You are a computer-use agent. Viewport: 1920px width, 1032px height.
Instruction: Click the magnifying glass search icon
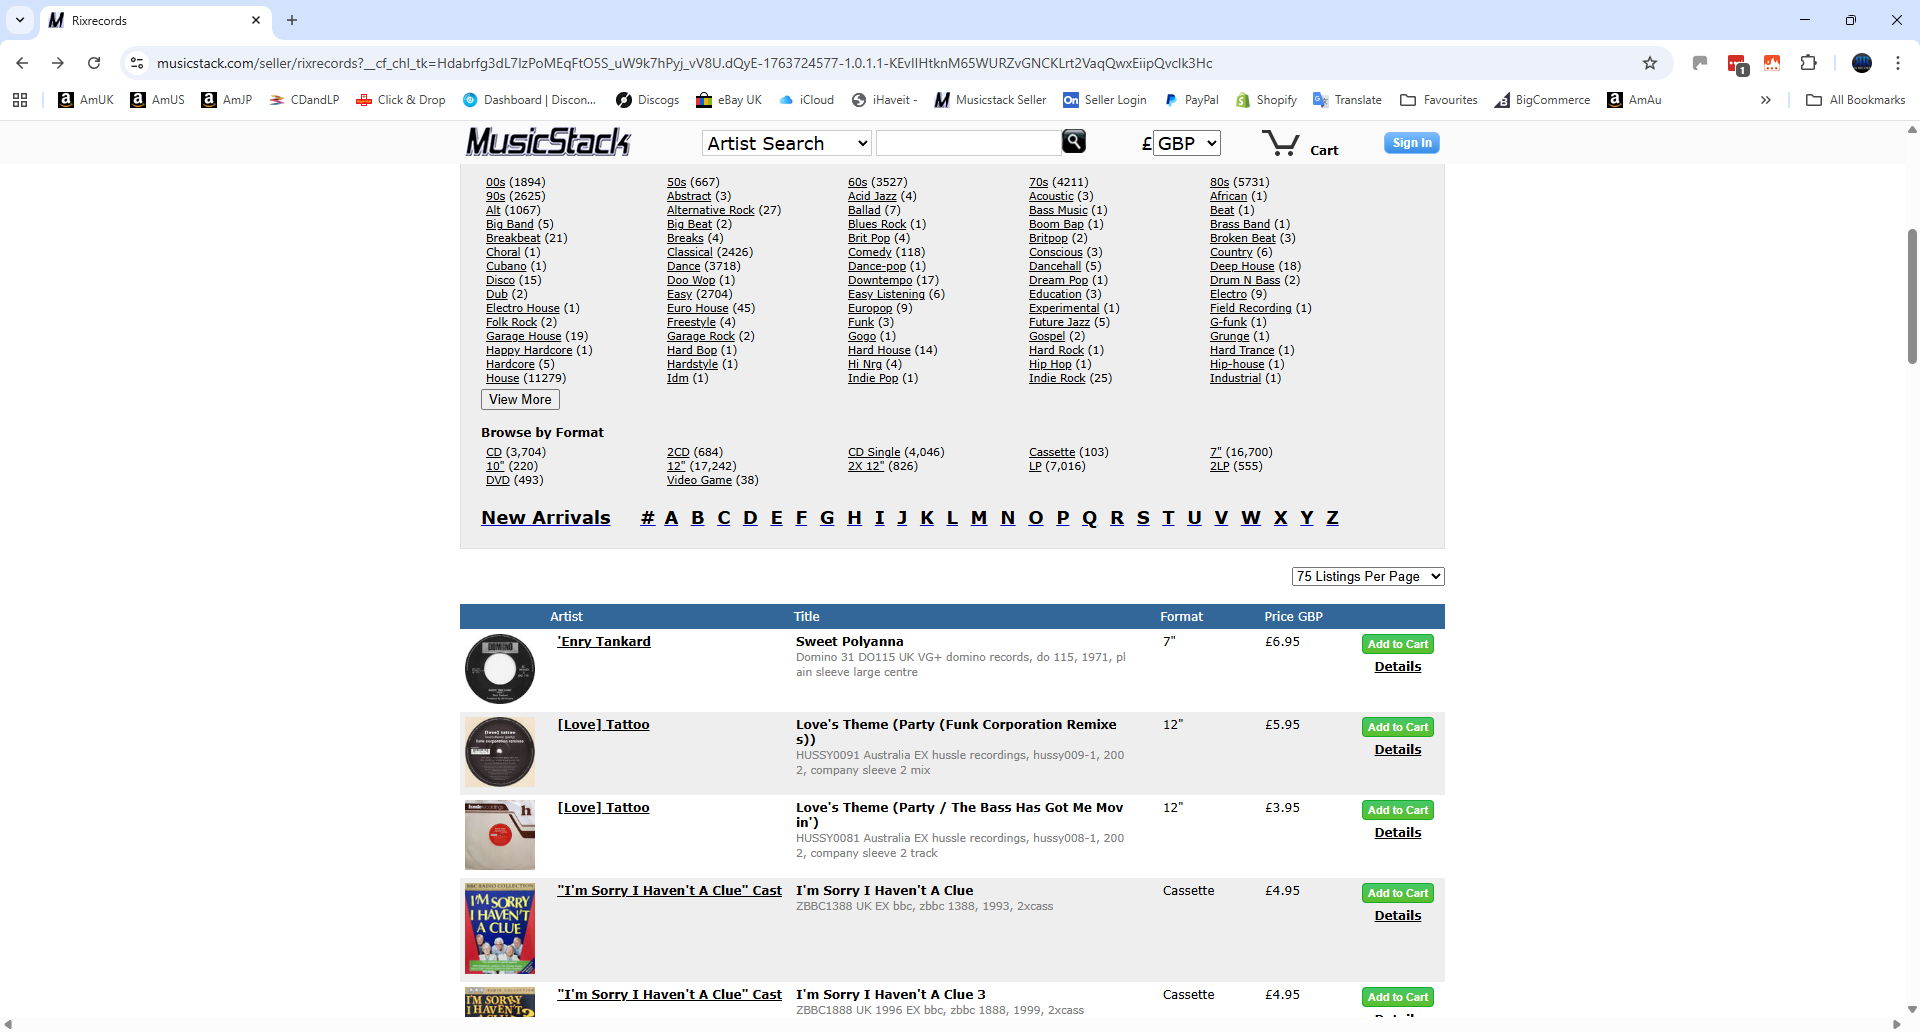(x=1073, y=142)
